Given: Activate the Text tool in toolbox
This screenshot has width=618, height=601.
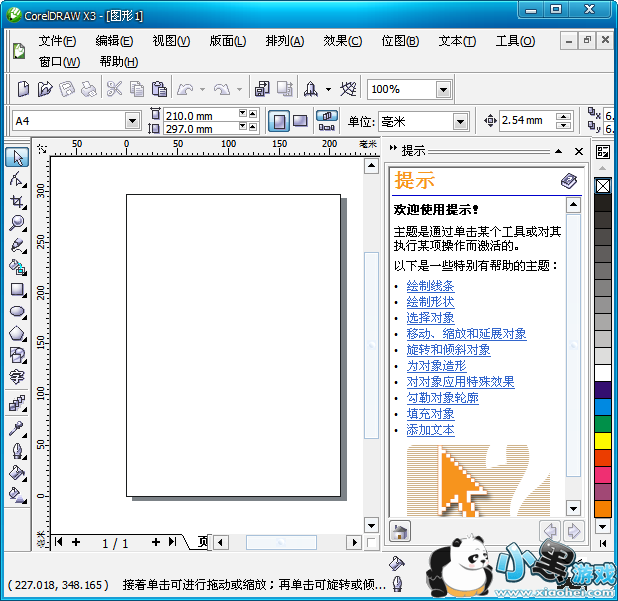Looking at the screenshot, I should (x=17, y=377).
